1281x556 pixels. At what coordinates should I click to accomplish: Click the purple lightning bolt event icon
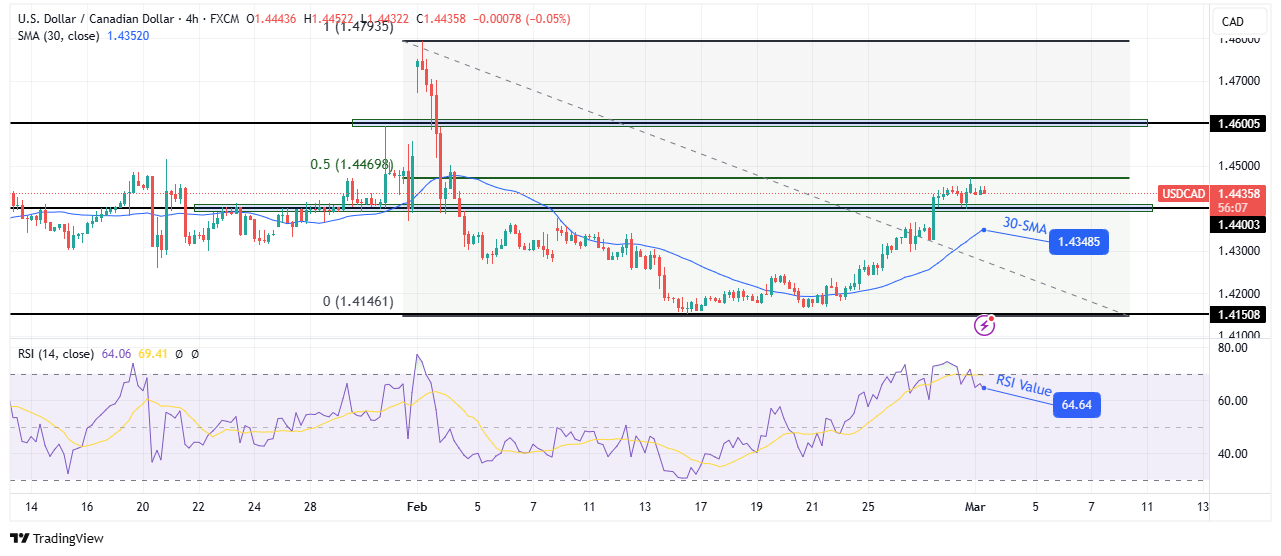tap(985, 324)
